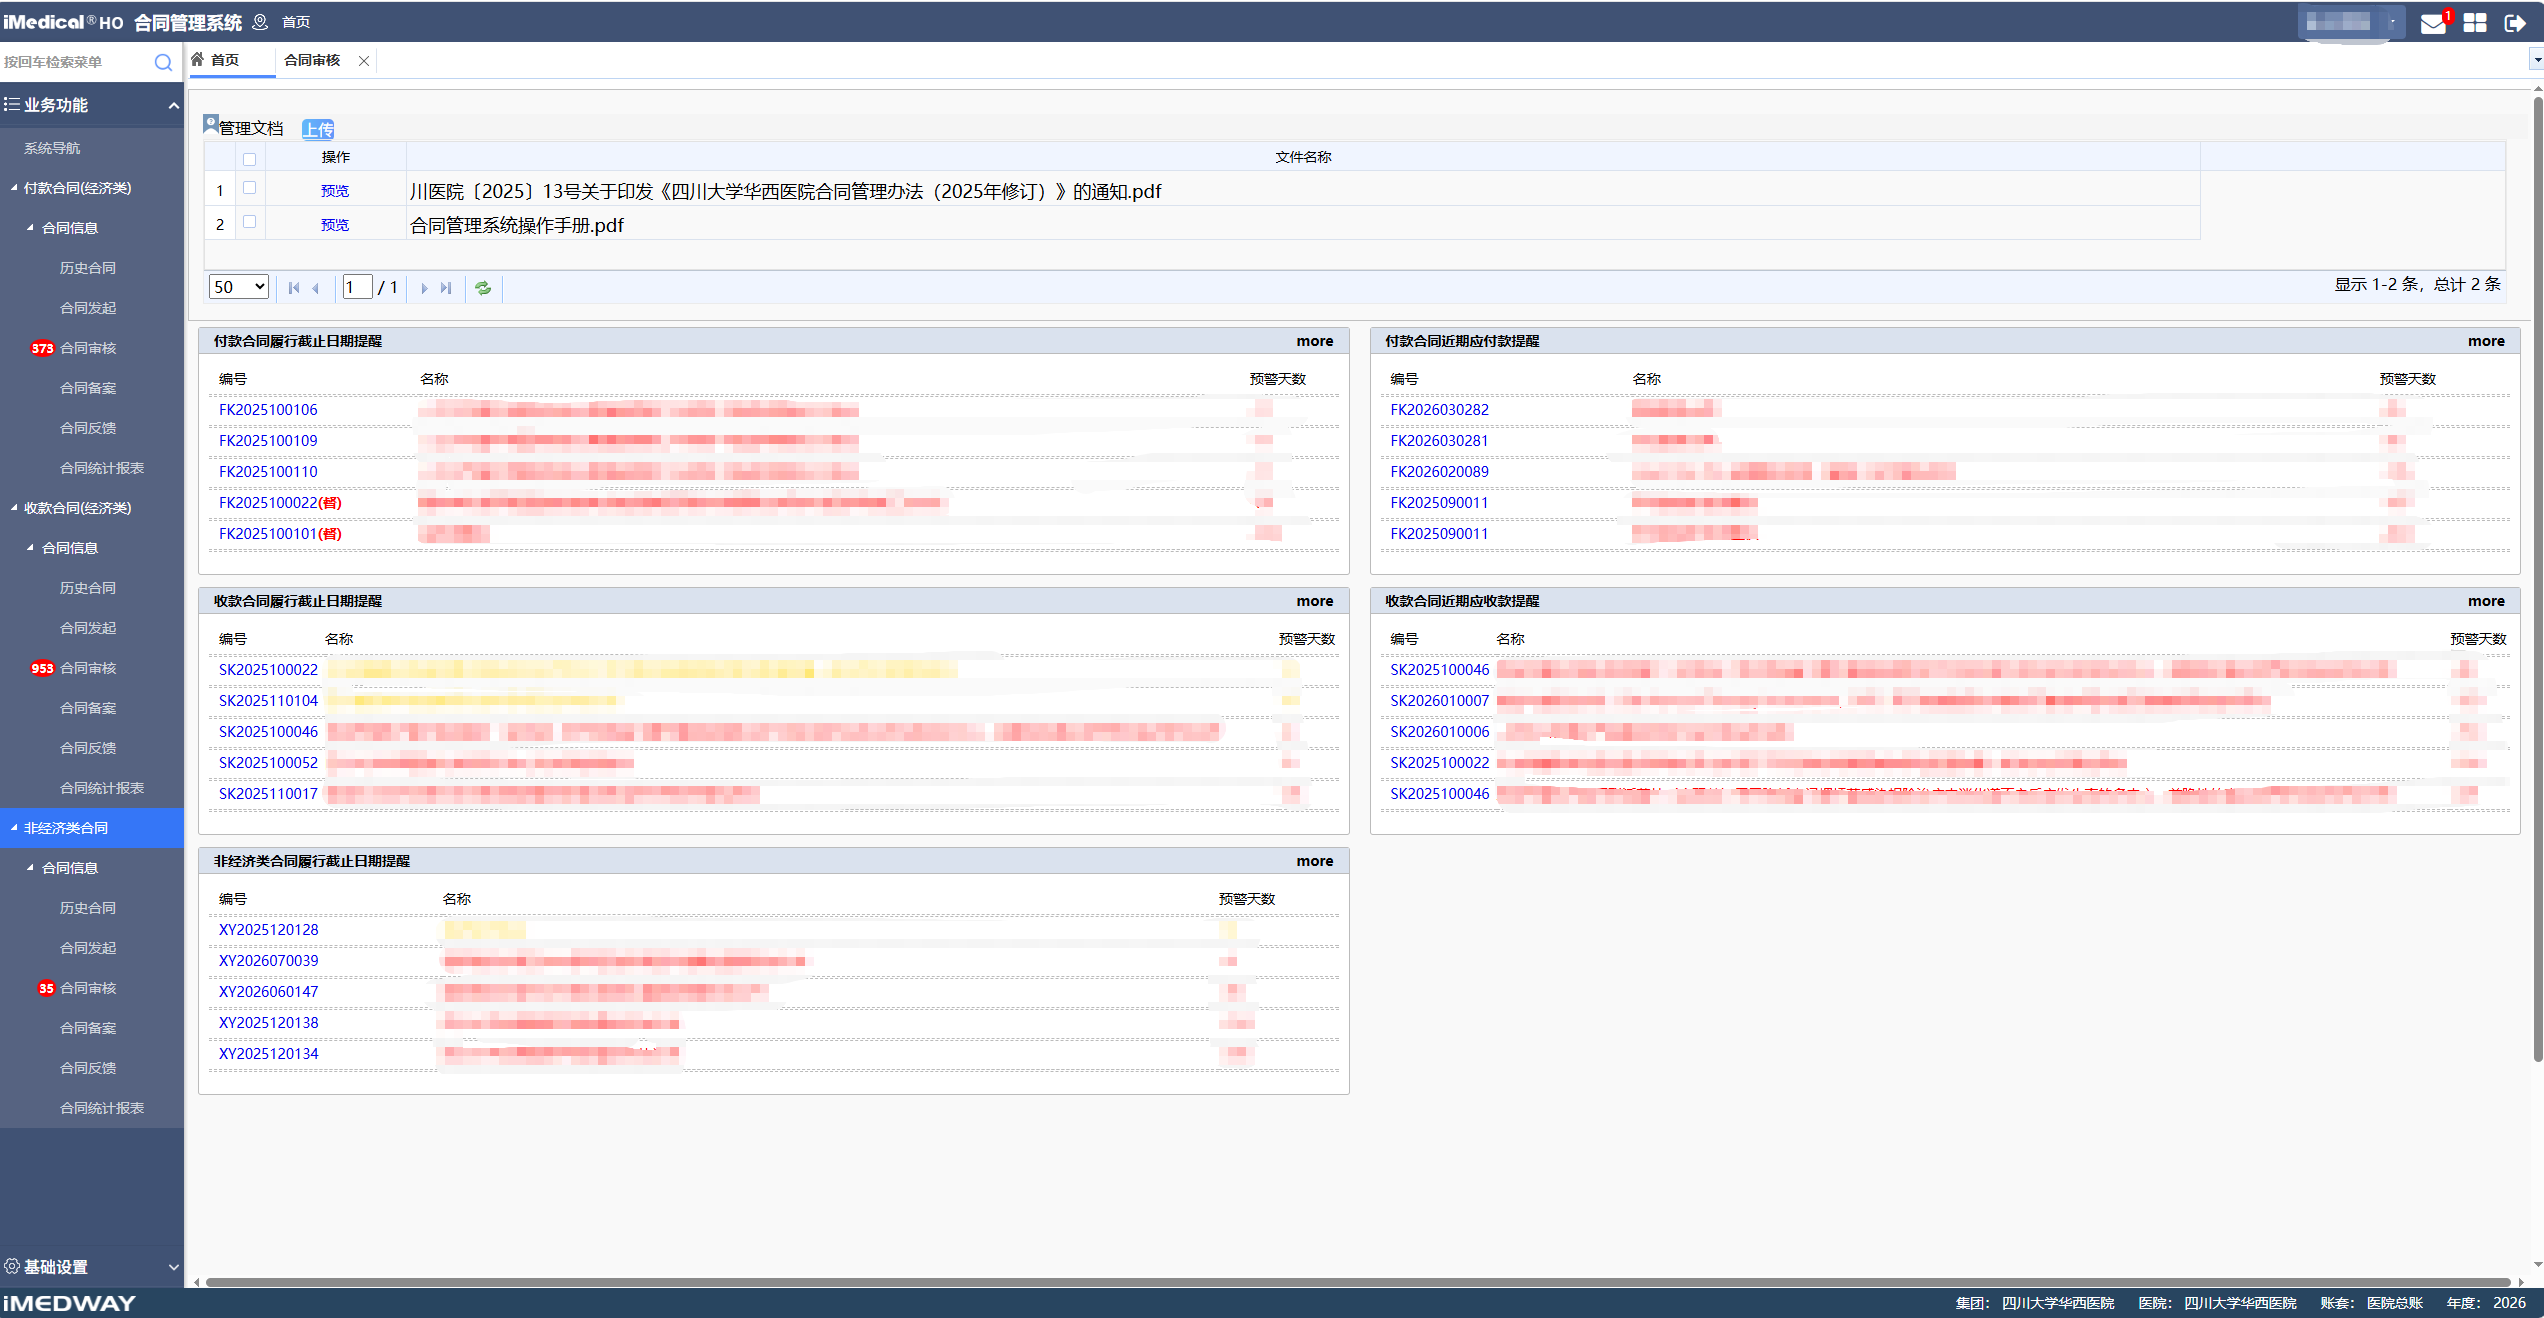The image size is (2544, 1318).
Task: Click the 基础设置 gear icon
Action: pyautogui.click(x=12, y=1266)
